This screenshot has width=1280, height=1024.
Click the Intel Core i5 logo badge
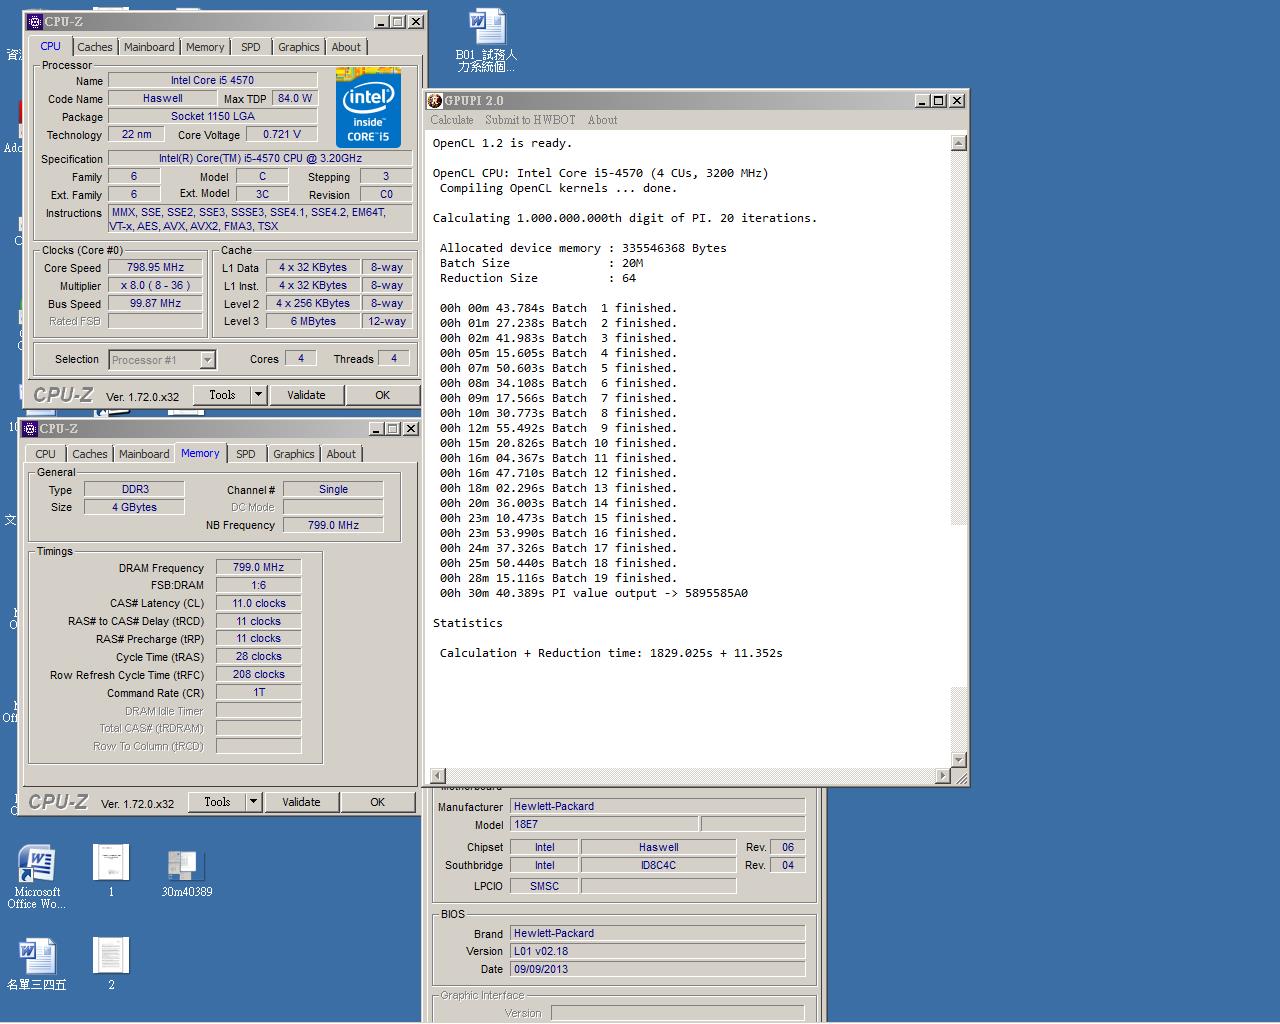[x=368, y=108]
